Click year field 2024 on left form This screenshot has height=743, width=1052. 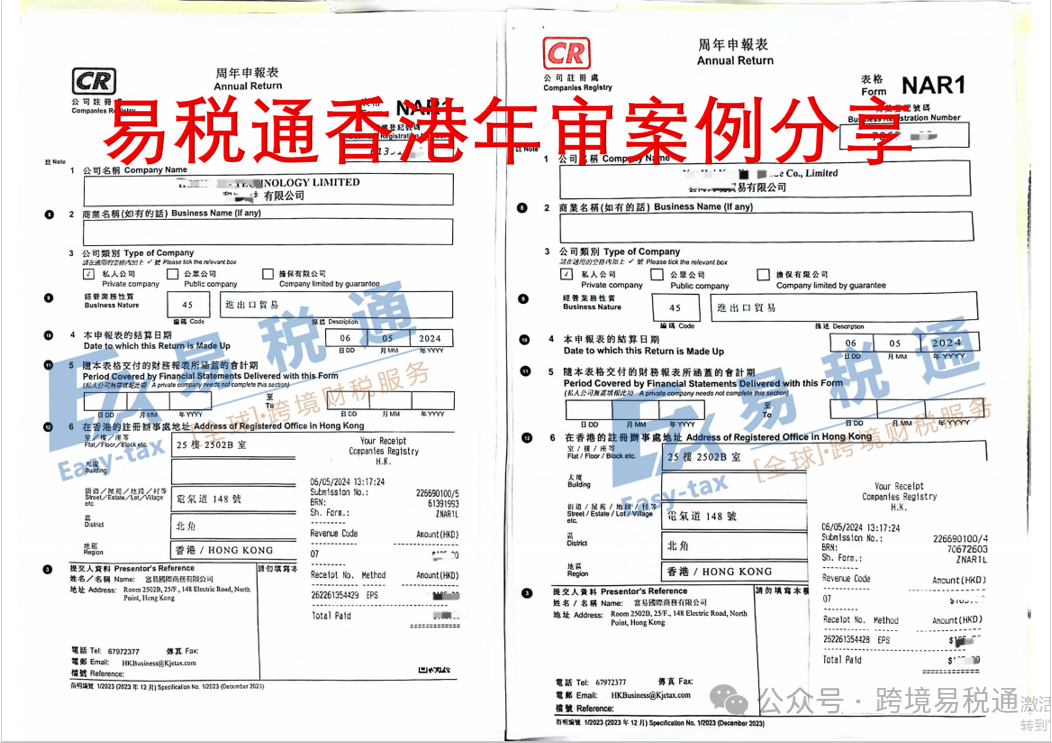point(431,338)
